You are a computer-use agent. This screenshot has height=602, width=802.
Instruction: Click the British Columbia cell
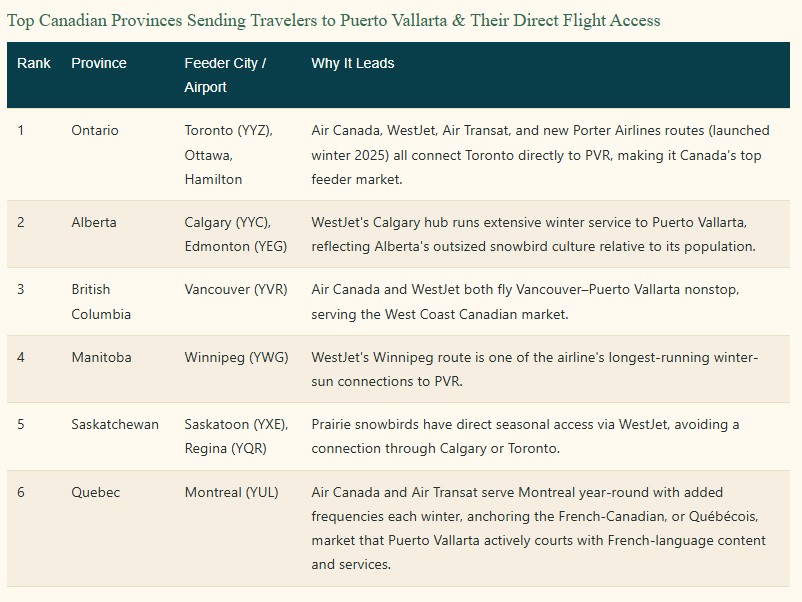(101, 302)
